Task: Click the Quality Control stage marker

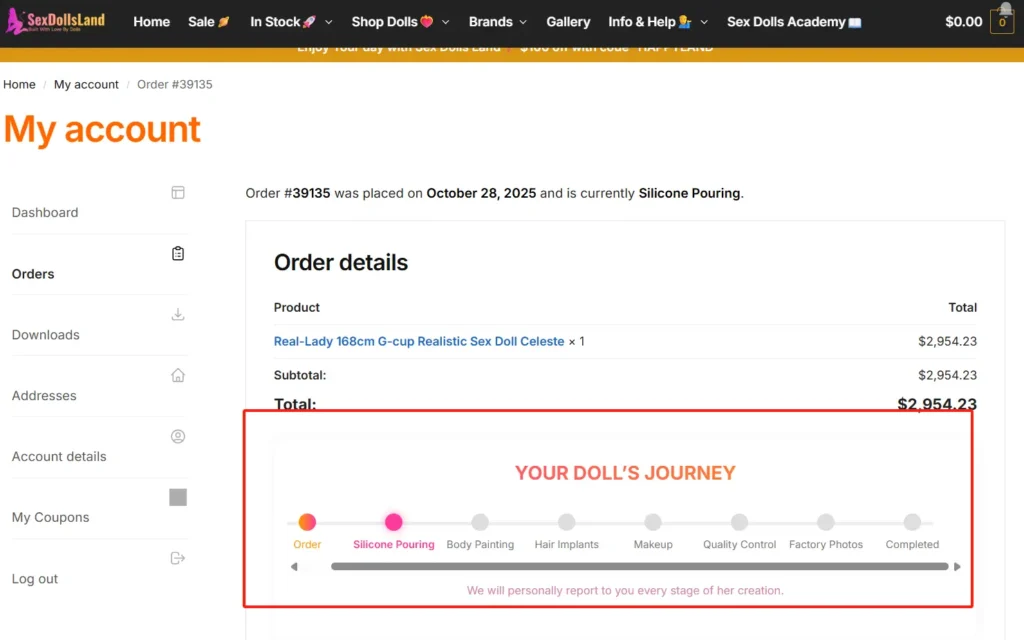Action: [739, 522]
